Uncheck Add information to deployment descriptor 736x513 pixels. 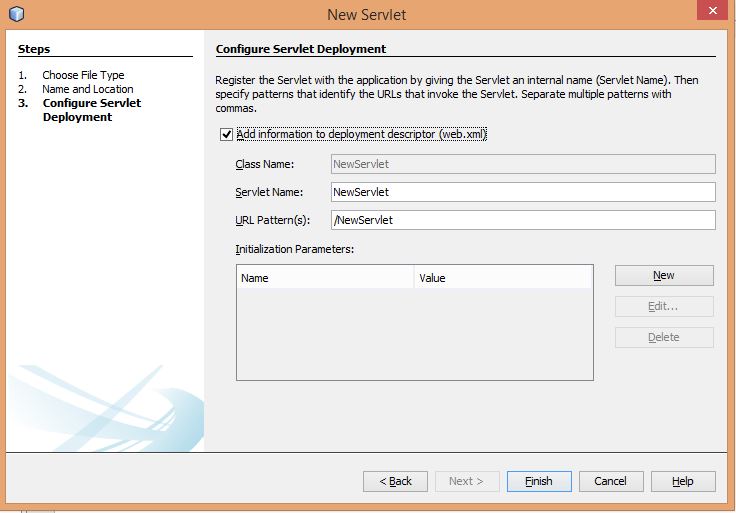[x=227, y=134]
